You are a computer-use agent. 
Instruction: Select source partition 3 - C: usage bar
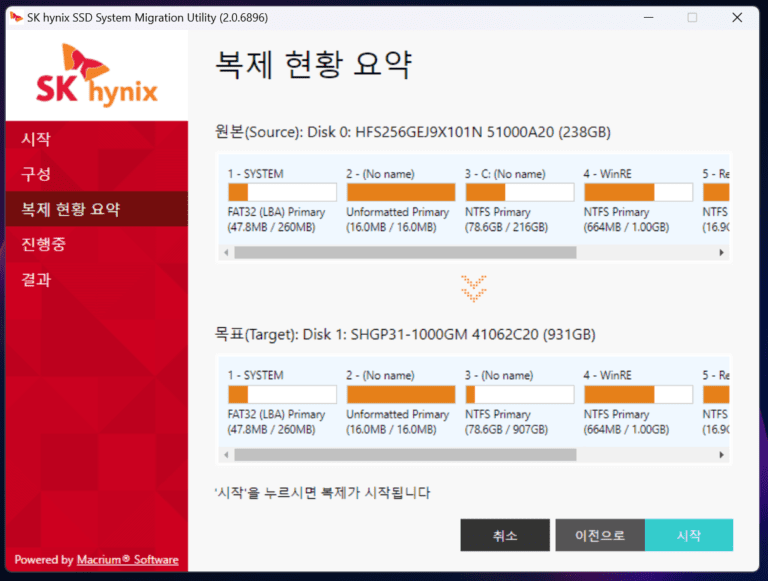click(x=520, y=192)
